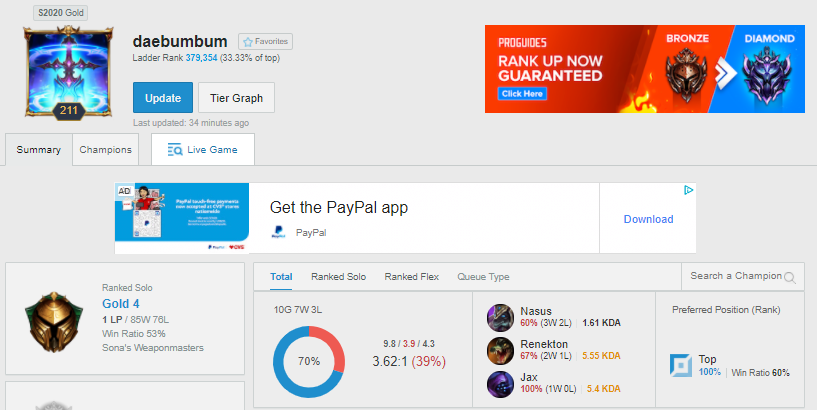The width and height of the screenshot is (817, 410).
Task: Switch to the Champions tab
Action: pyautogui.click(x=106, y=150)
